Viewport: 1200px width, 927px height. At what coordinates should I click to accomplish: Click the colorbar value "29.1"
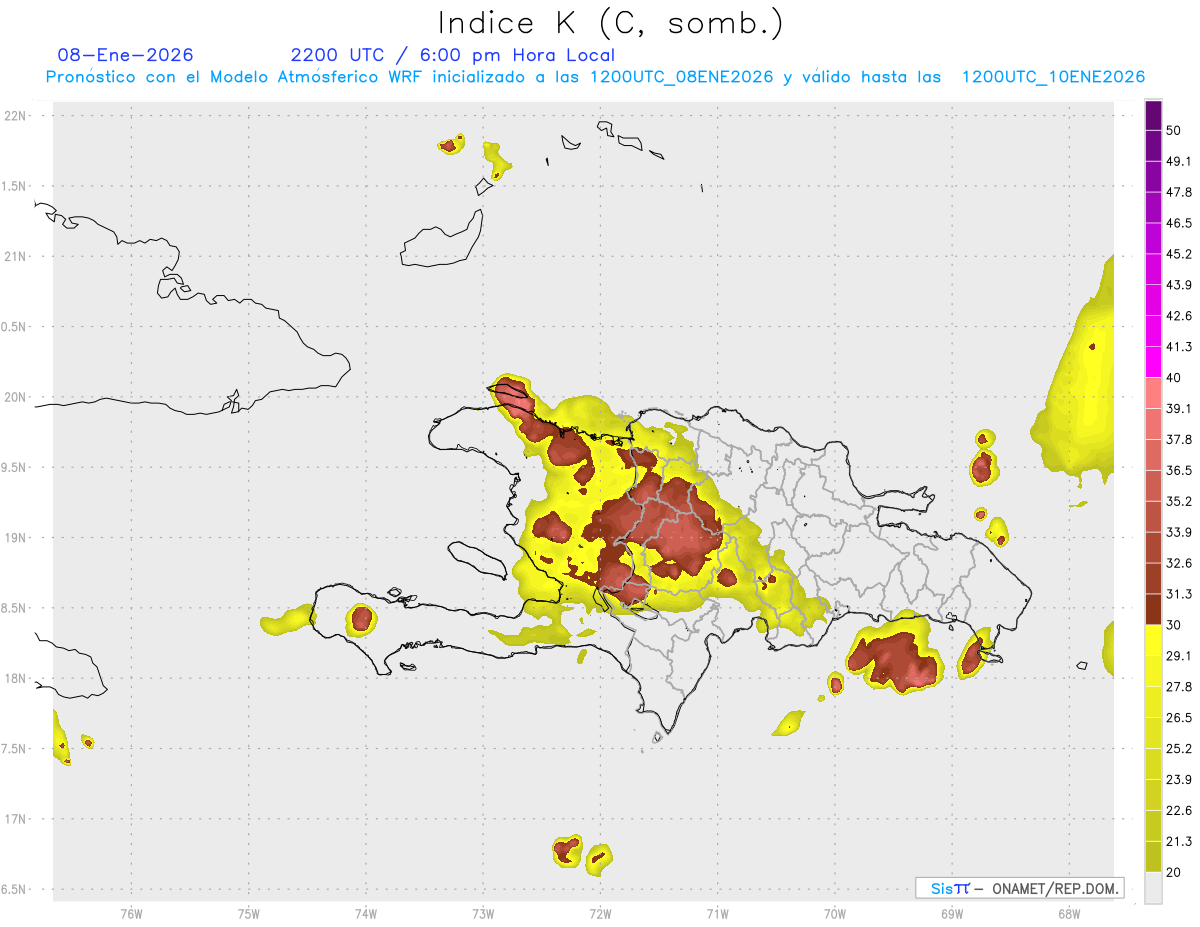click(1179, 656)
